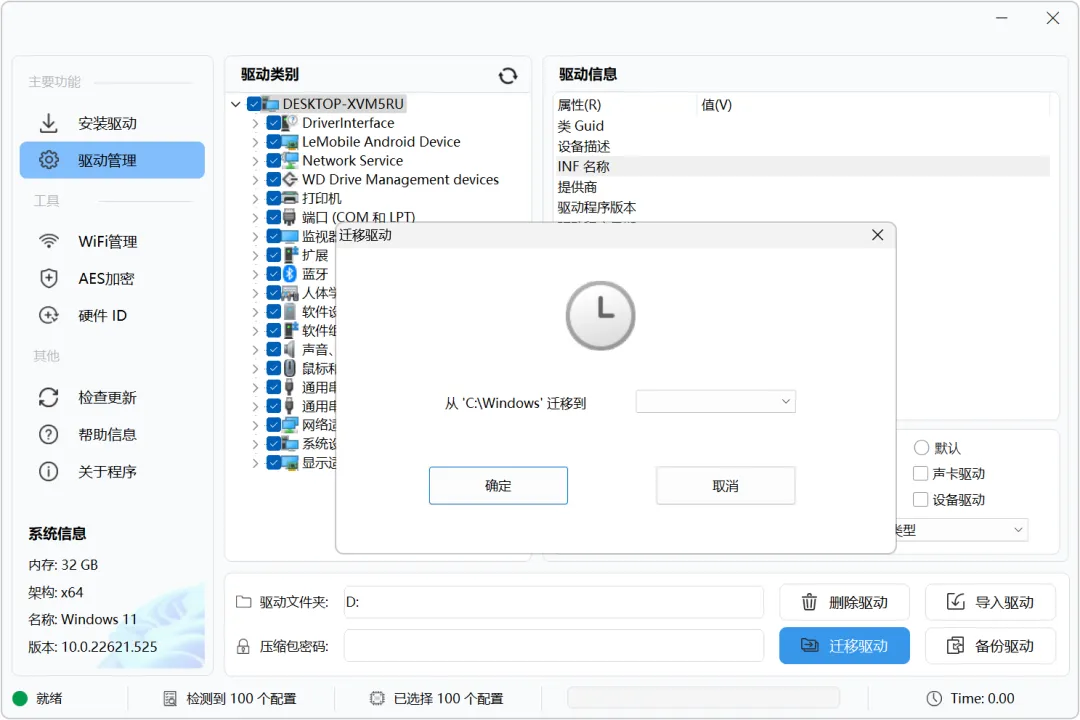Click the refresh icon beside 检查更新

click(x=48, y=398)
